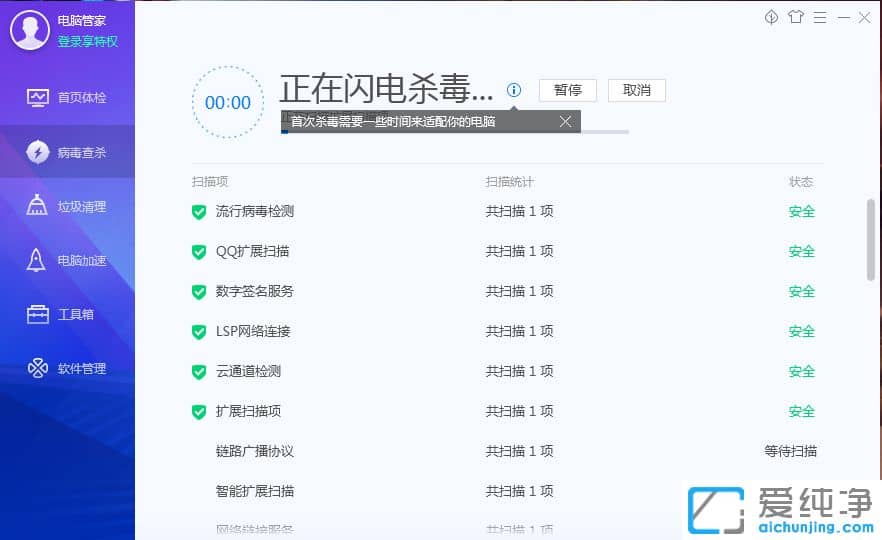This screenshot has height=540, width=882.
Task: Select the 扩展扫描项 scan item
Action: pos(249,411)
